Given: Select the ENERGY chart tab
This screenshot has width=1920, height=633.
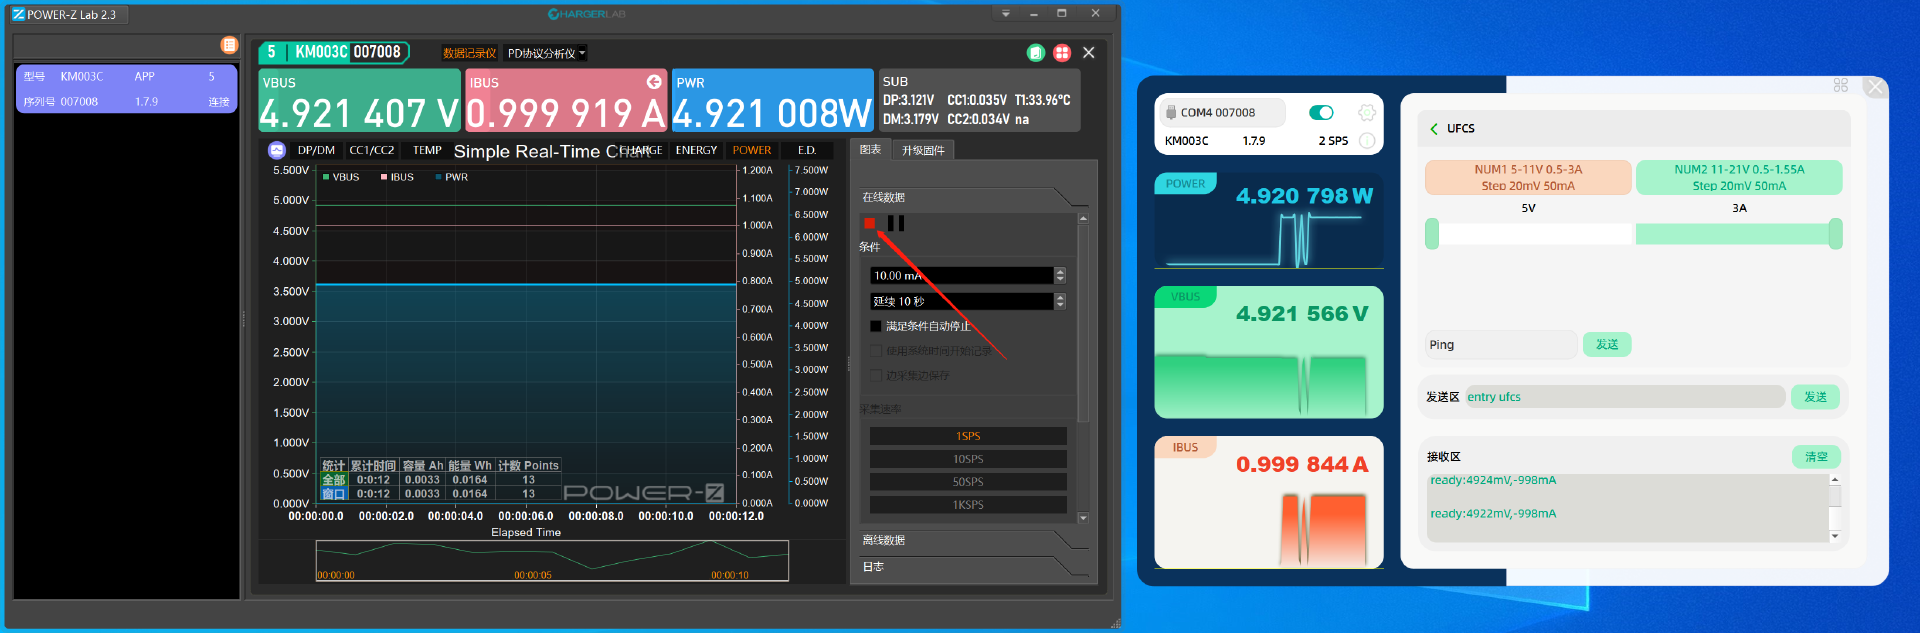Looking at the screenshot, I should point(696,150).
